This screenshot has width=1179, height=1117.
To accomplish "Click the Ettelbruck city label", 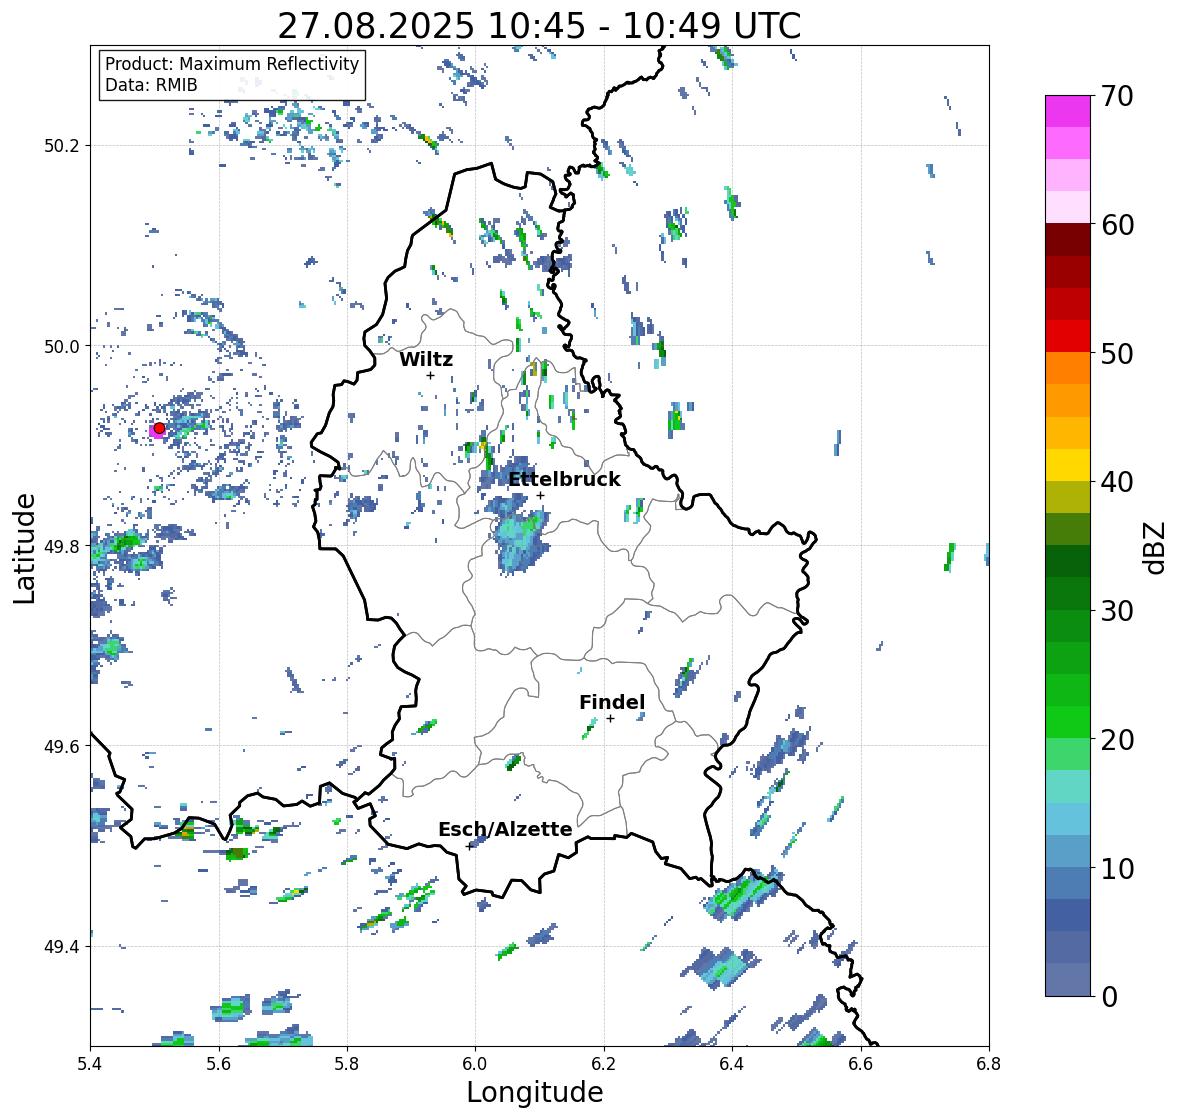I will [565, 480].
